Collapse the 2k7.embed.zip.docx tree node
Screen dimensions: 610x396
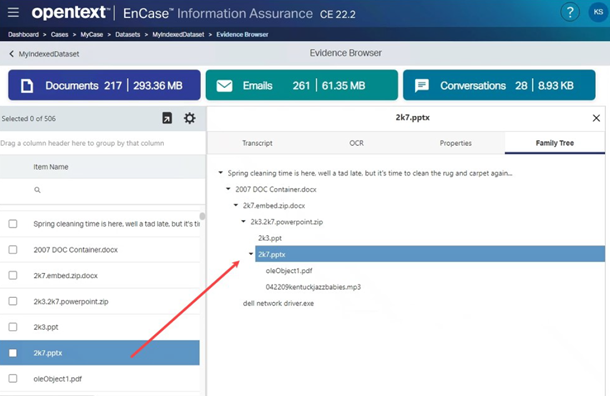pyautogui.click(x=236, y=205)
